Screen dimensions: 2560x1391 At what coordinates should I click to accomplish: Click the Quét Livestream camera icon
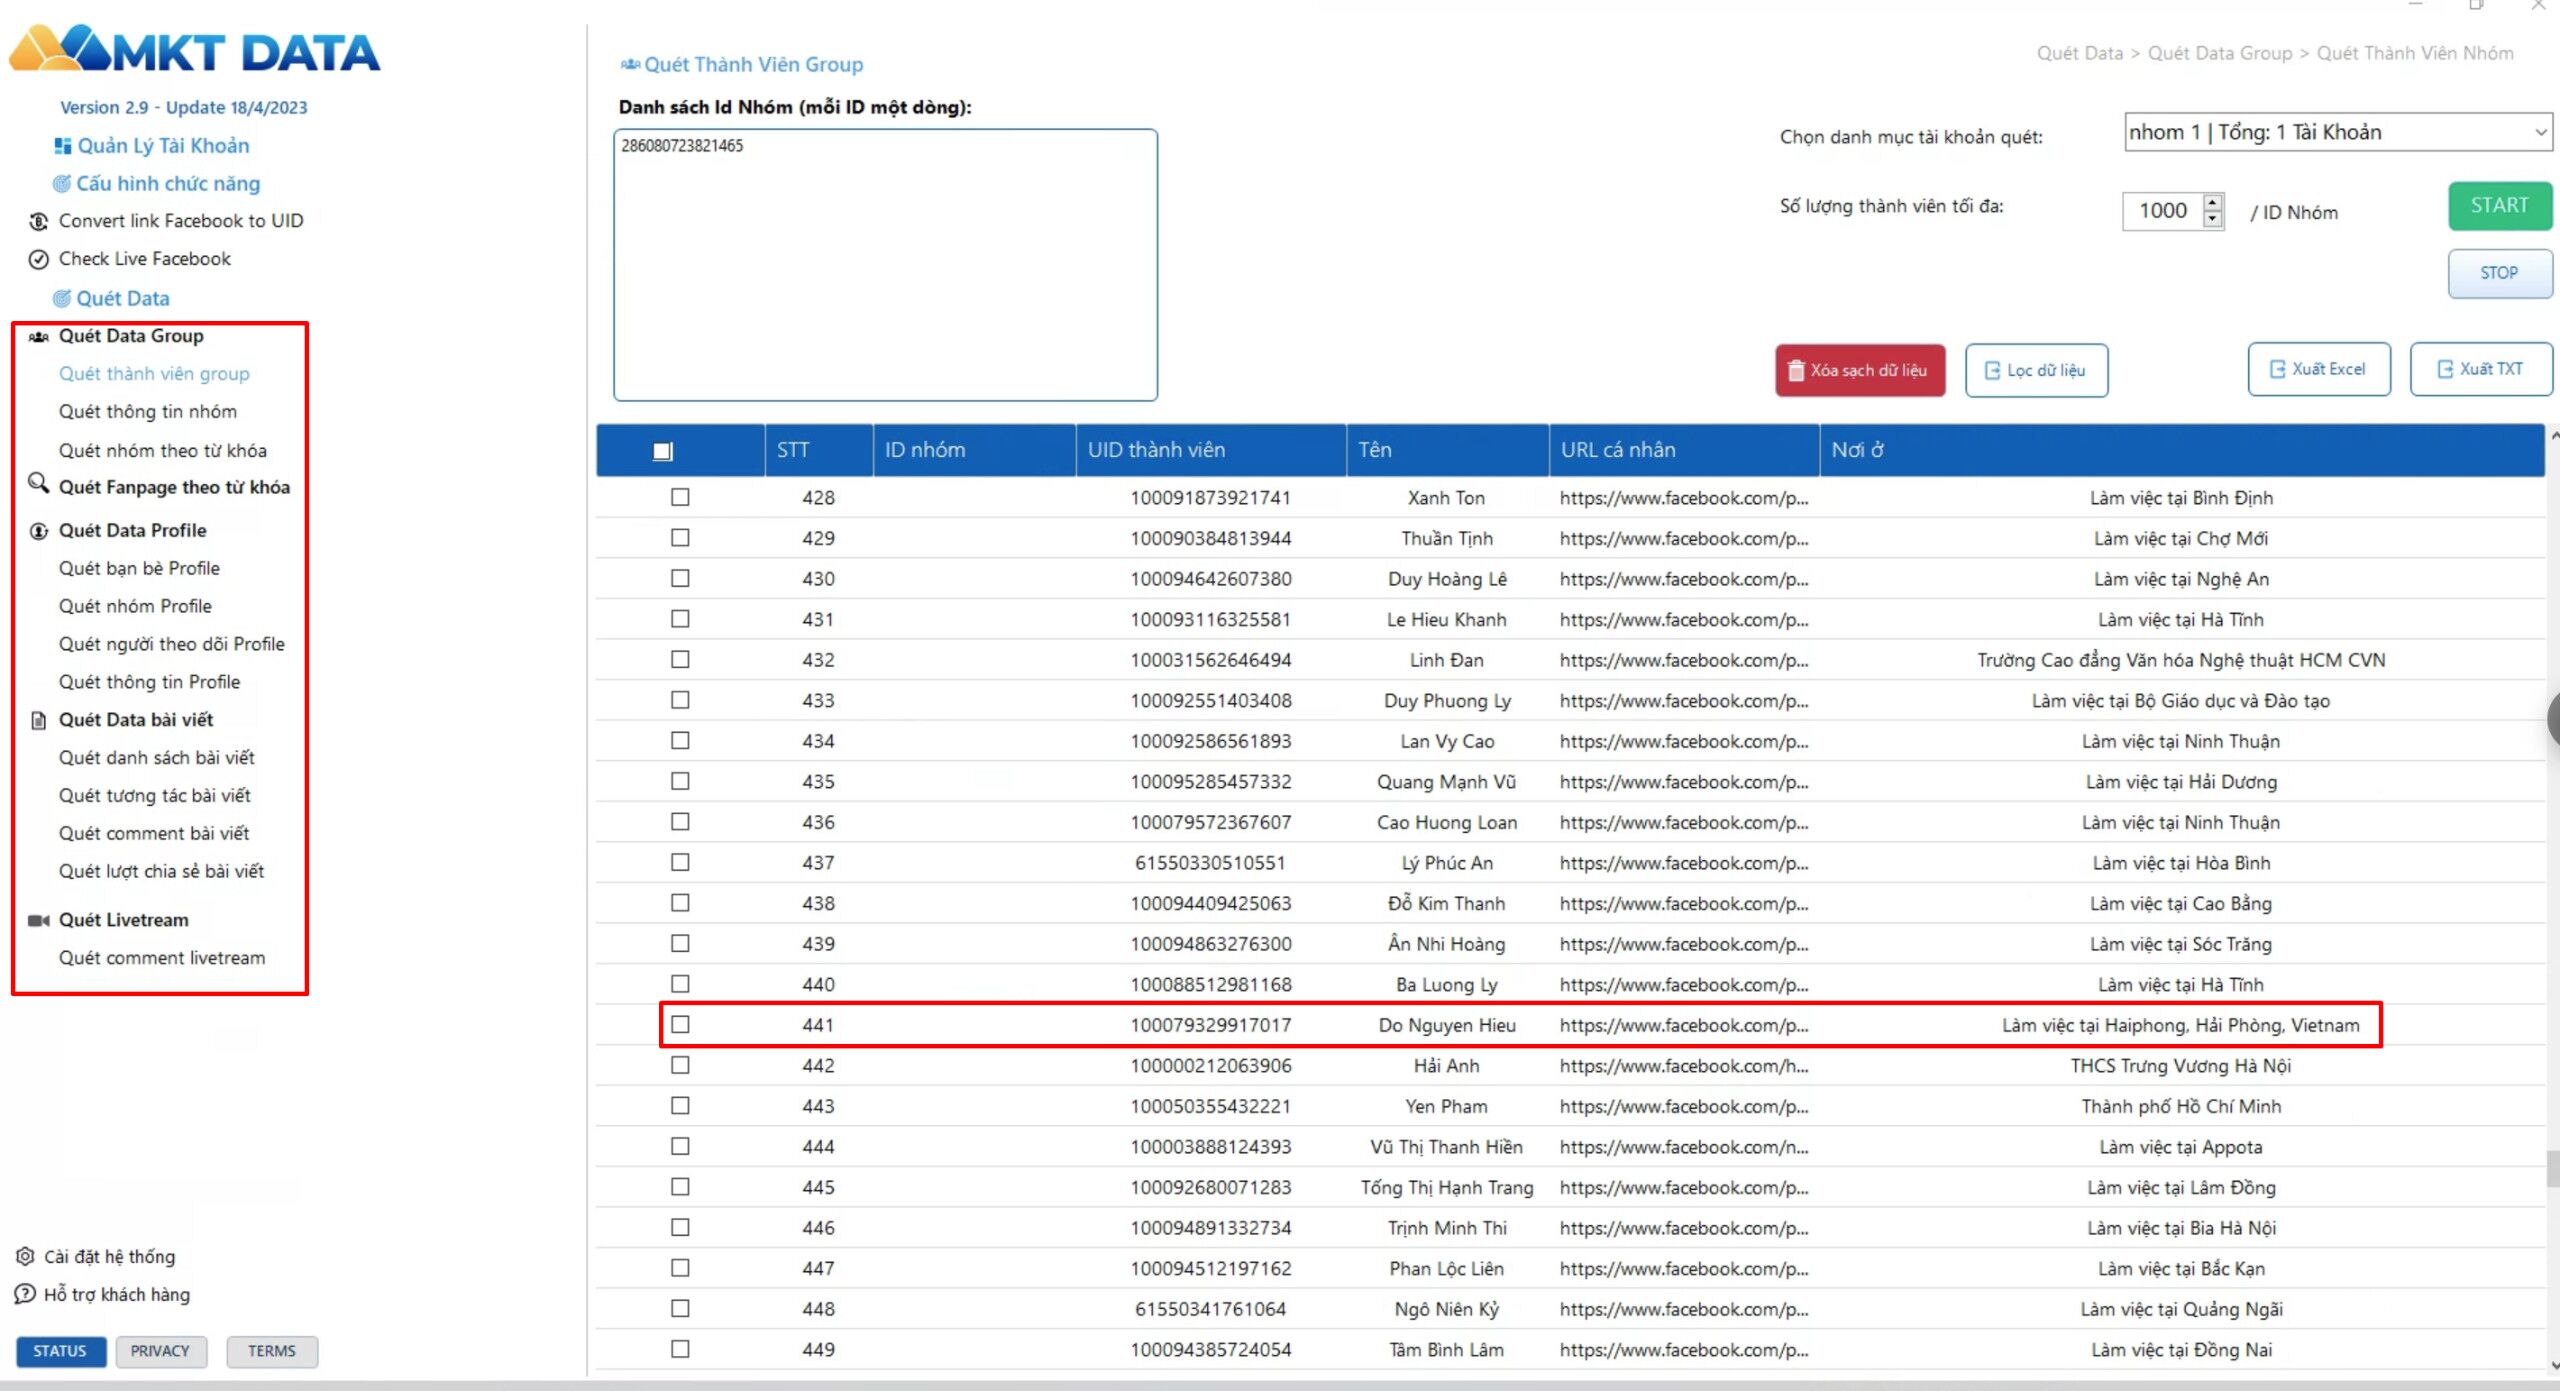38,920
